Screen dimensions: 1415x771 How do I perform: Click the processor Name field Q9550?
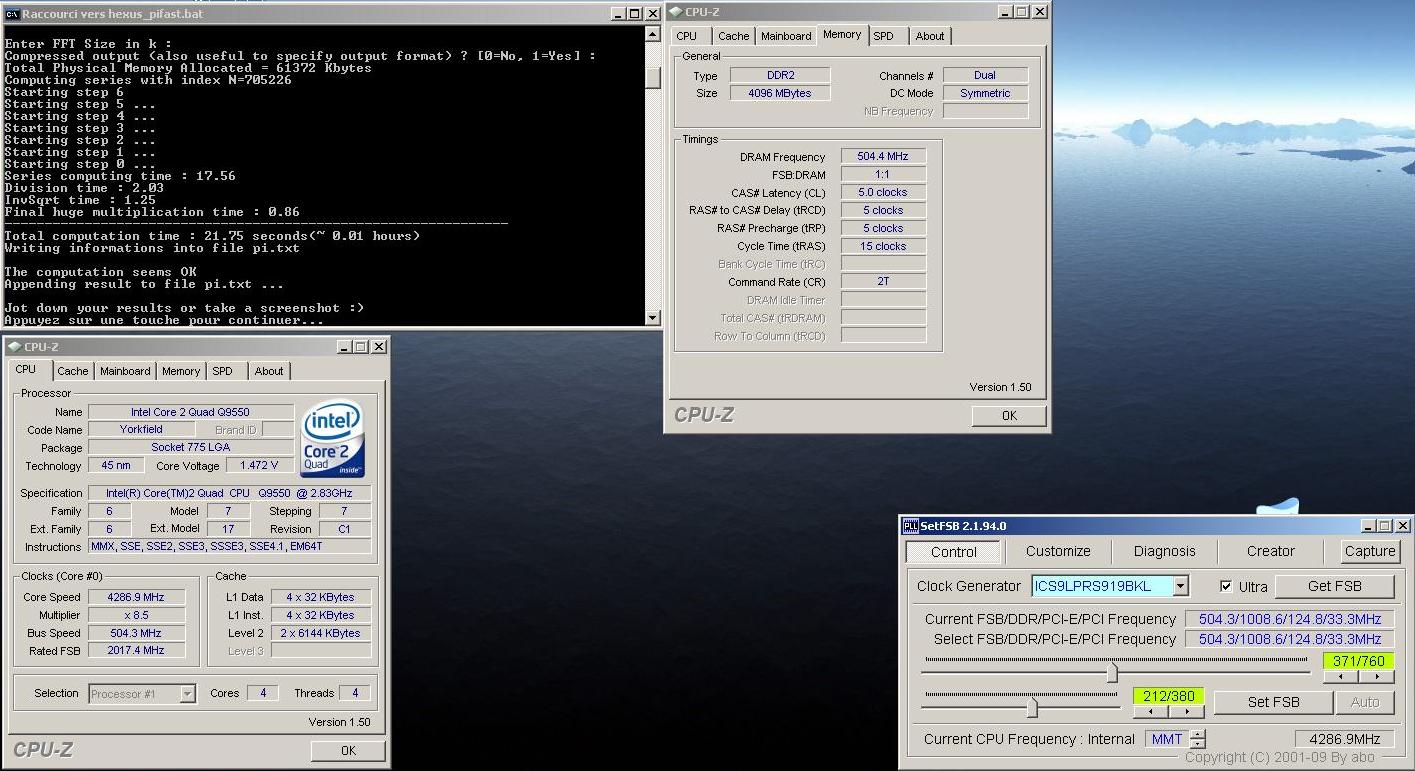[x=191, y=412]
